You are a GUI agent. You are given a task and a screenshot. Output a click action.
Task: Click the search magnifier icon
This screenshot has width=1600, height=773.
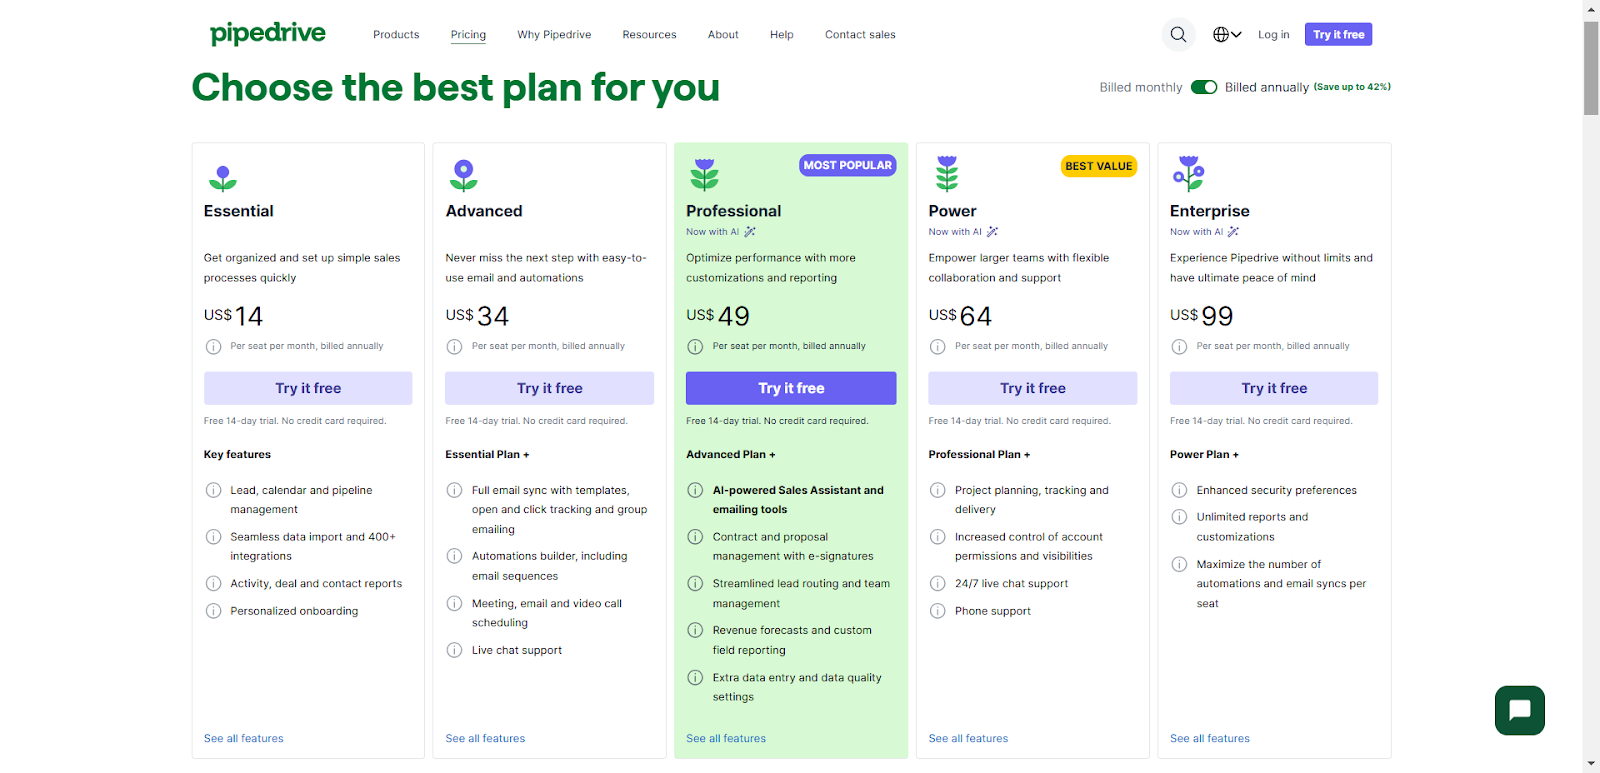point(1178,35)
